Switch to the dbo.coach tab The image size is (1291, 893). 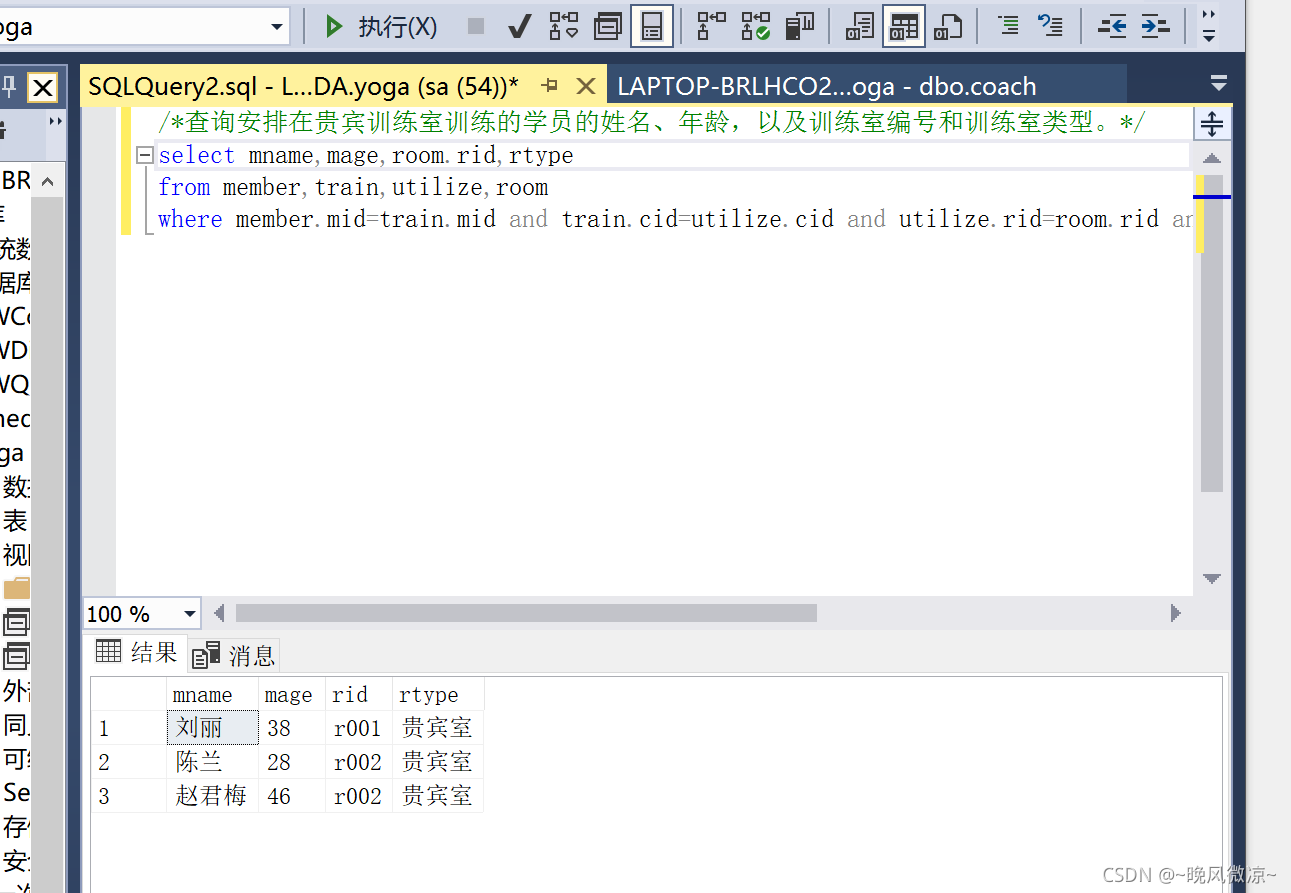tap(826, 86)
